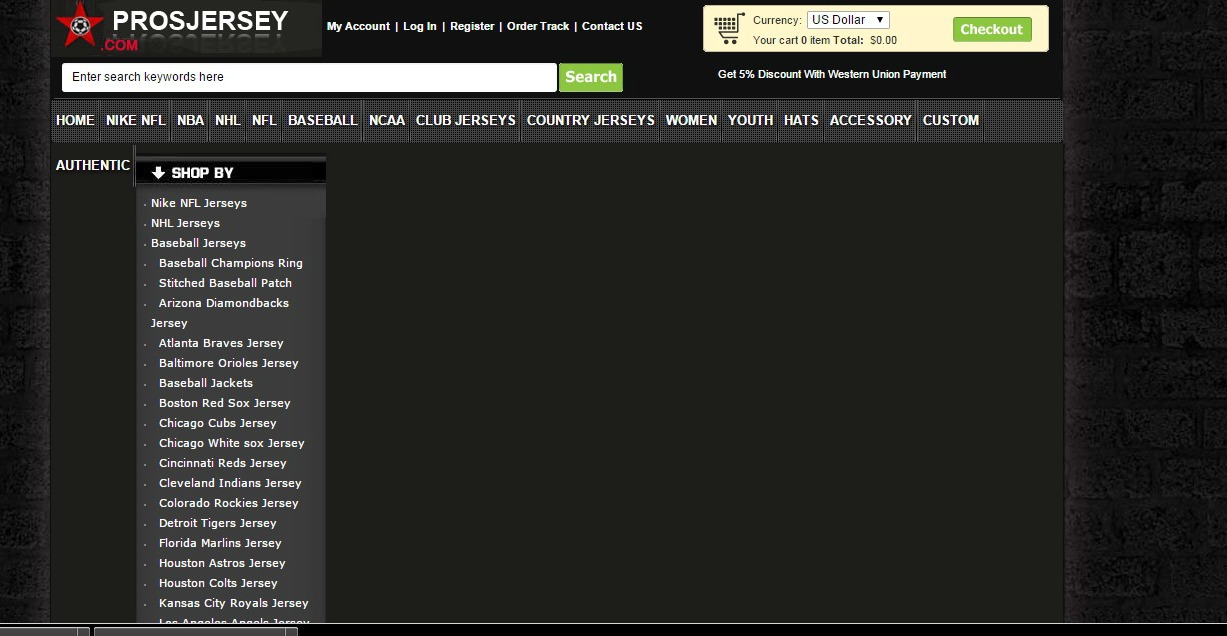The height and width of the screenshot is (636, 1227).
Task: Switch to the BASEBALL menu tab
Action: pos(322,120)
